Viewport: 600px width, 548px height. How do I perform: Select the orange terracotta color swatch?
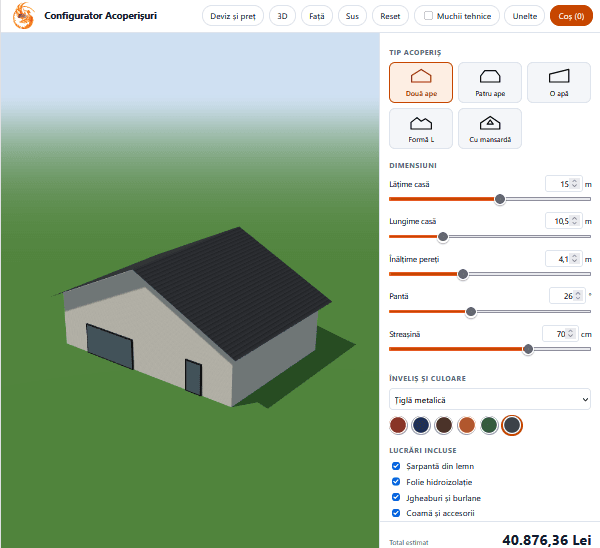point(466,425)
